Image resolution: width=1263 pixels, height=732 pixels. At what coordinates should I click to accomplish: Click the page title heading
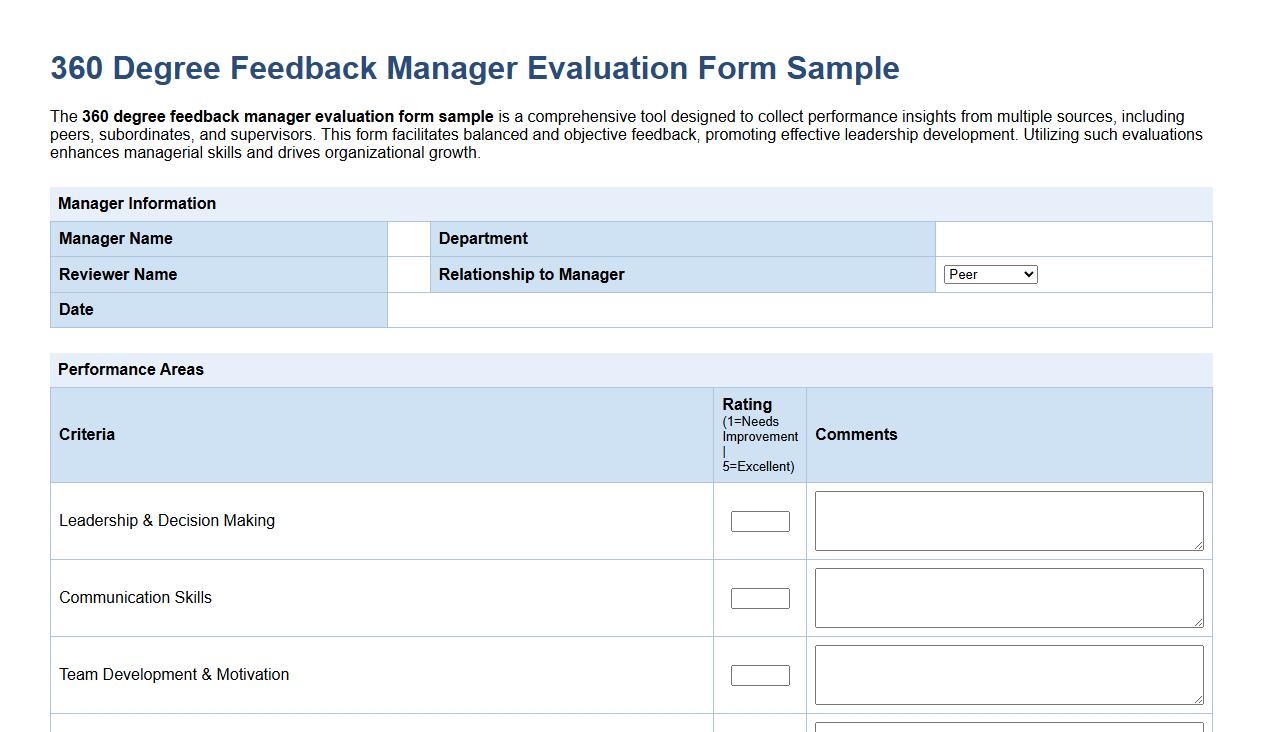[474, 68]
